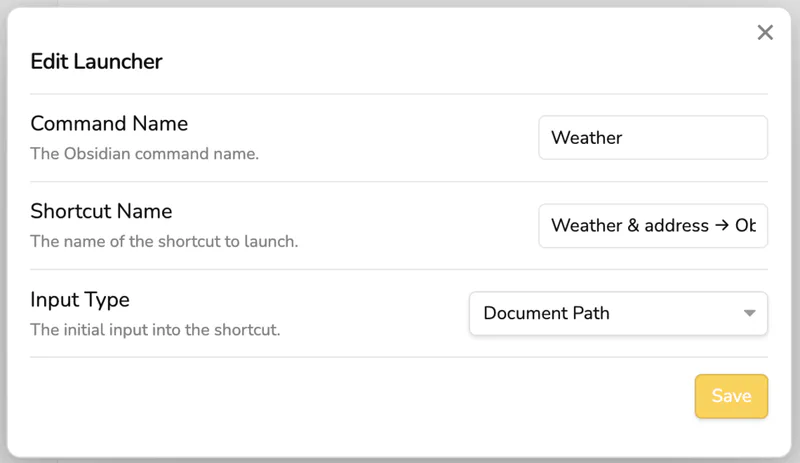Close the Edit Launcher dialog
Viewport: 800px width, 463px height.
point(765,33)
